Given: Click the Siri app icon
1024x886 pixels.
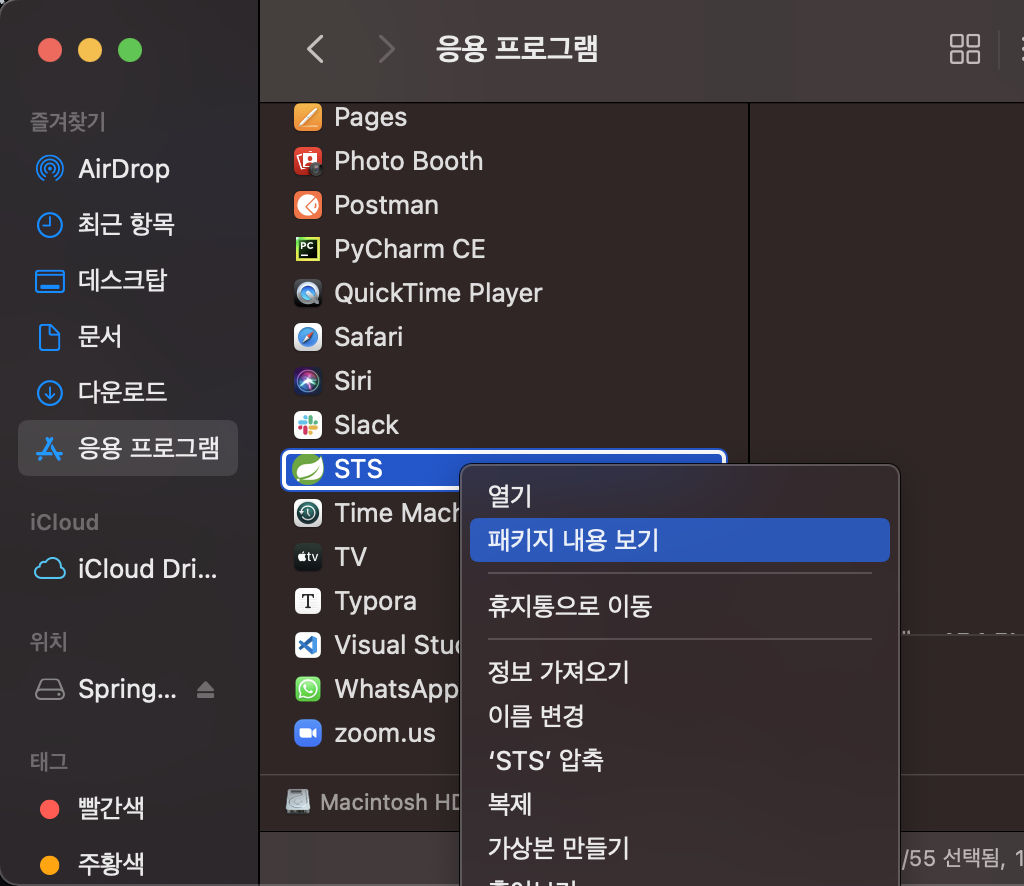Looking at the screenshot, I should point(308,381).
